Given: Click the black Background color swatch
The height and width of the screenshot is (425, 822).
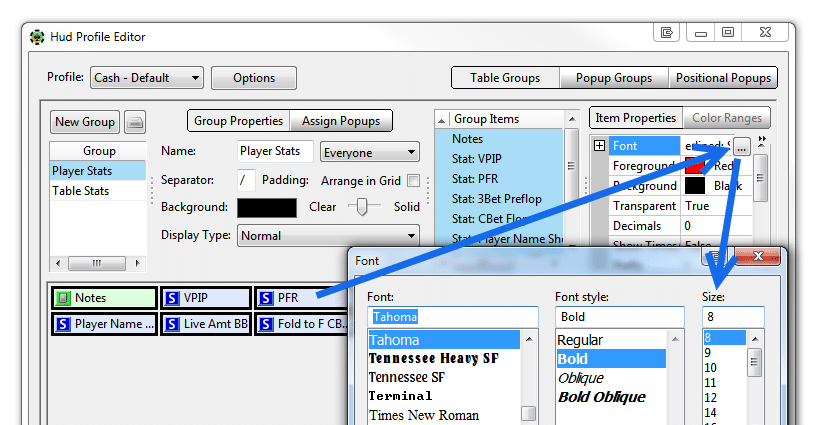Looking at the screenshot, I should [x=267, y=207].
